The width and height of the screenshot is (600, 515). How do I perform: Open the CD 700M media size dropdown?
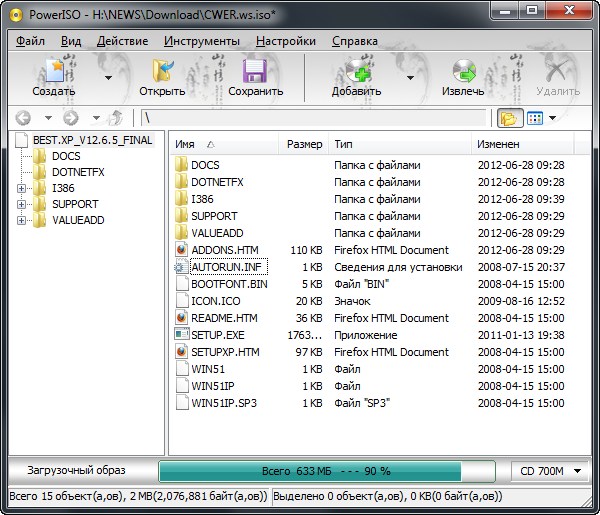pos(550,471)
